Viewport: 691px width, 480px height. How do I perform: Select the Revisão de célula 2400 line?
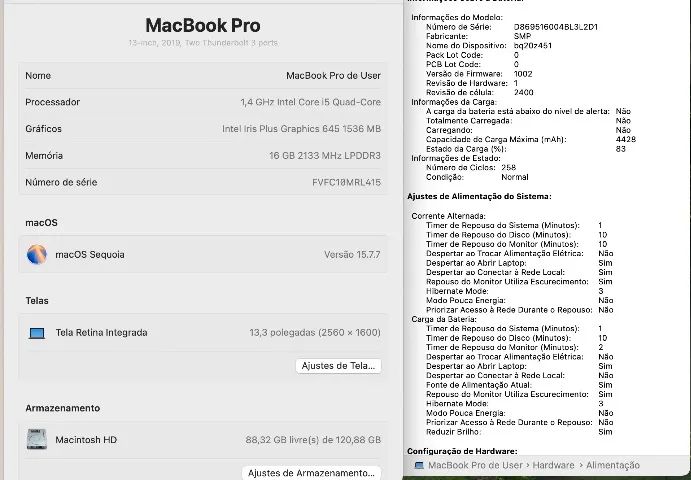[x=479, y=93]
